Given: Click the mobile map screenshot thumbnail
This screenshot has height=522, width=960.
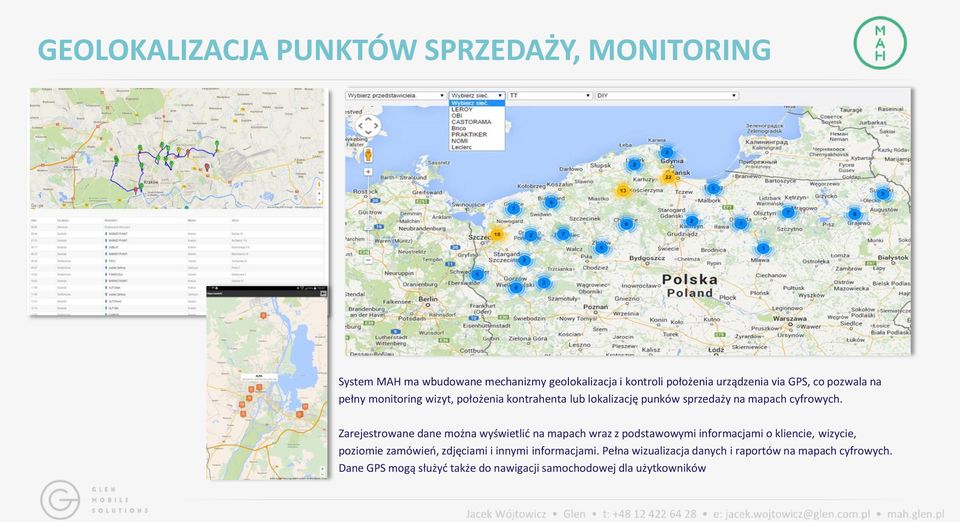Looking at the screenshot, I should tap(267, 382).
